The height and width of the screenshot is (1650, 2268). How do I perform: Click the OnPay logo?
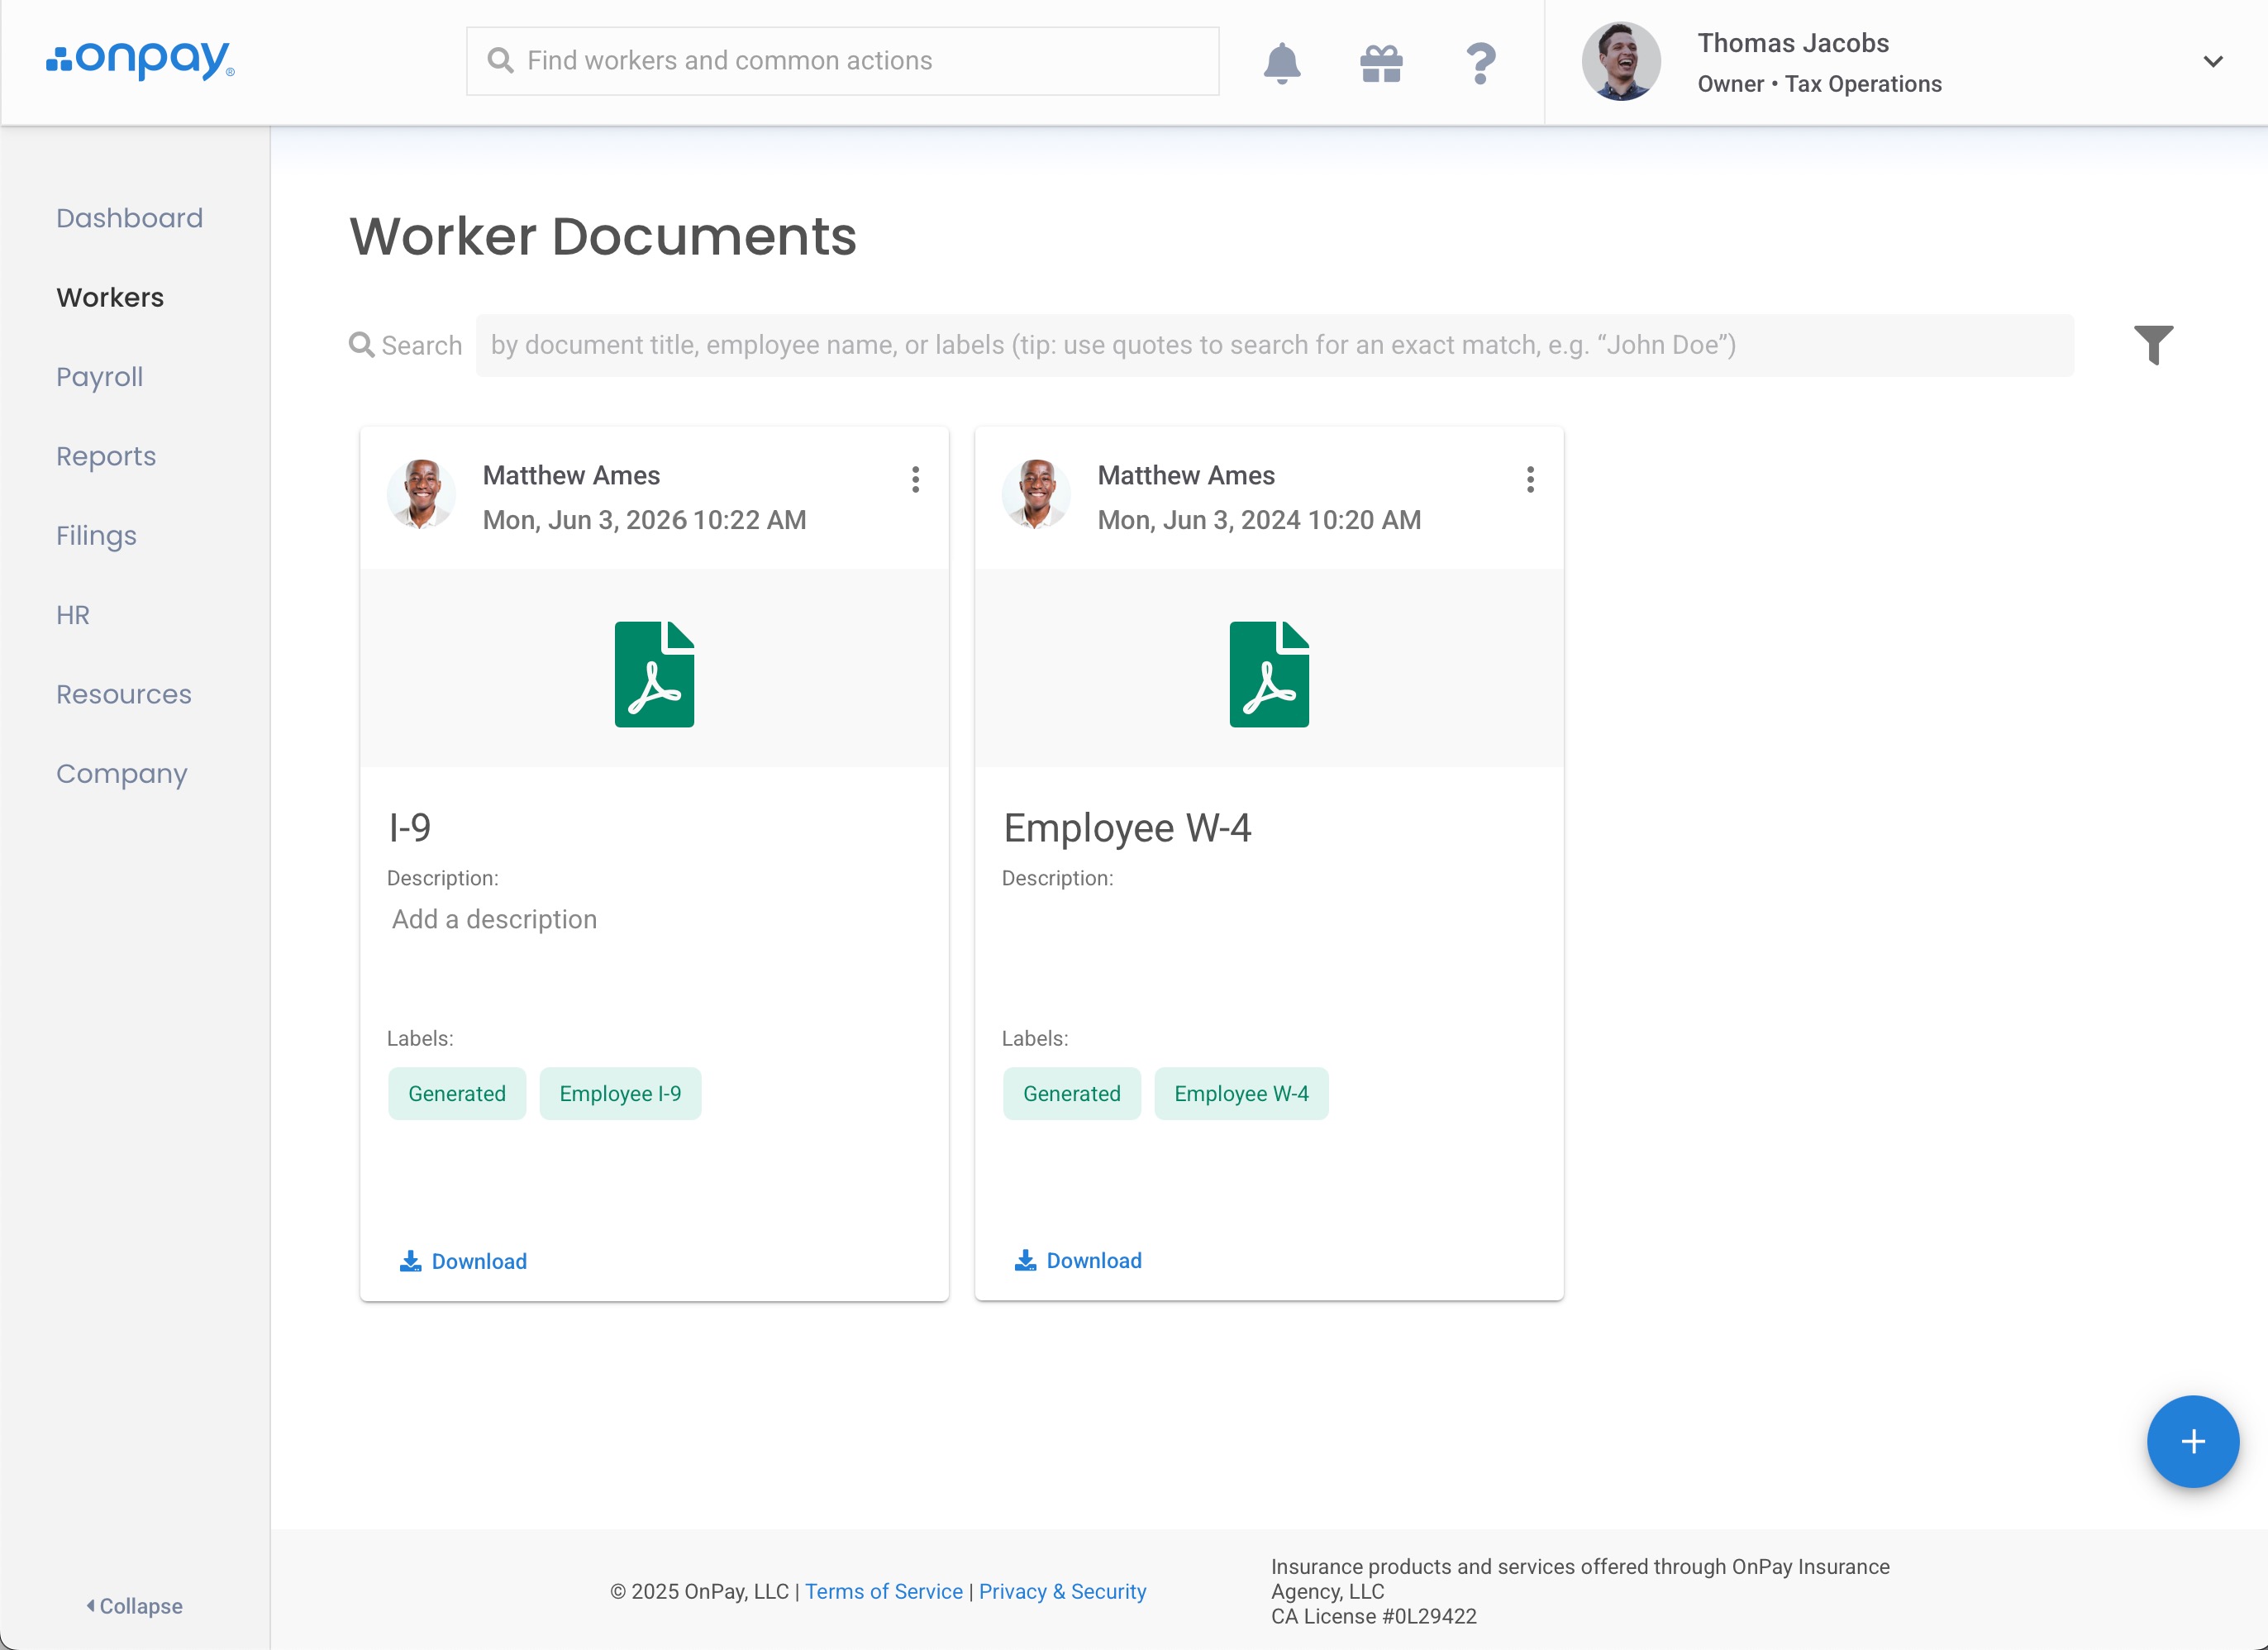[140, 60]
